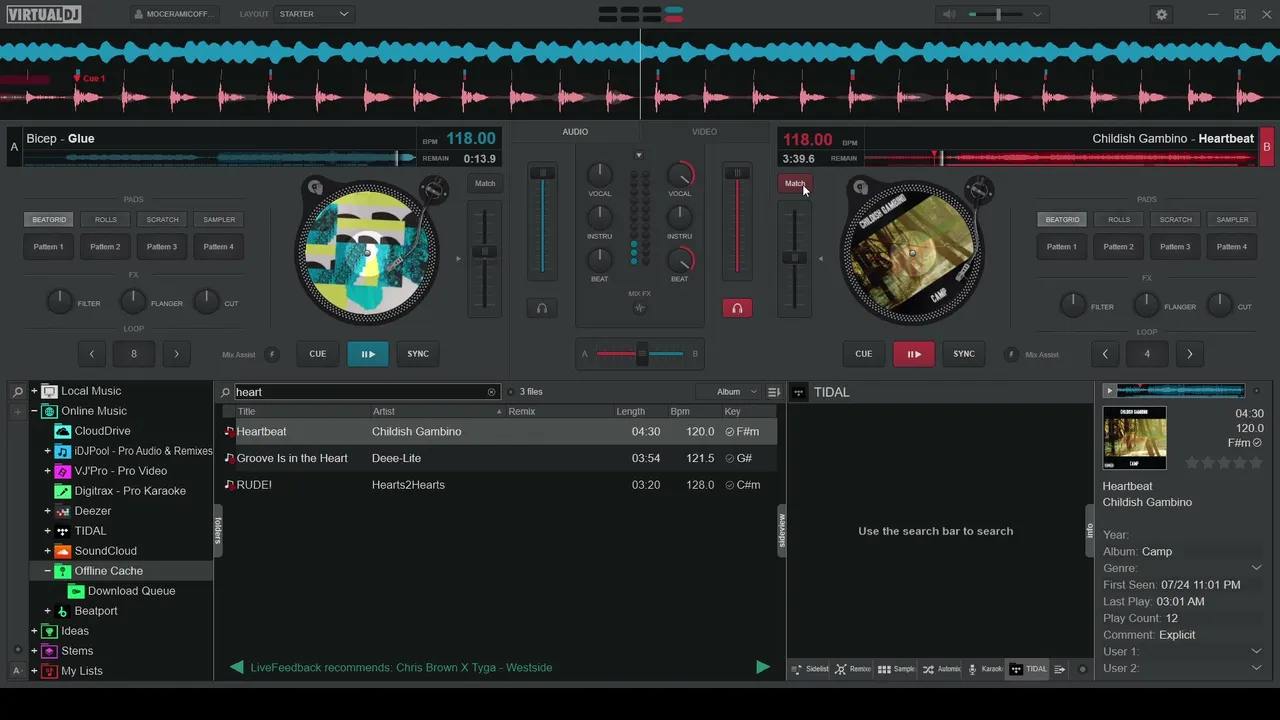Click deck B volume fader handle
This screenshot has width=1280, height=720.
[738, 173]
